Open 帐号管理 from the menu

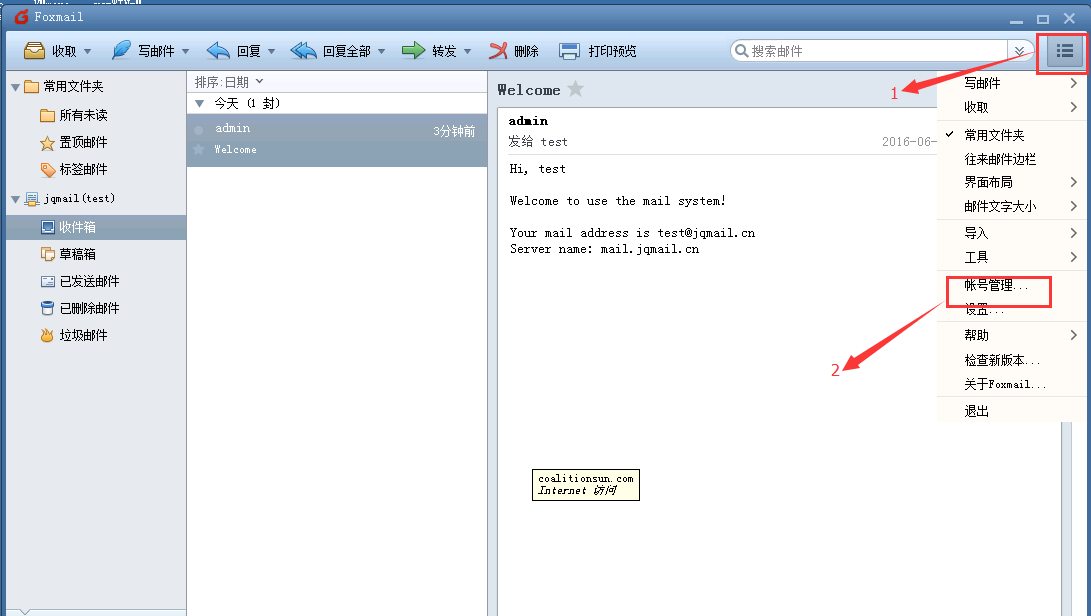pos(995,286)
